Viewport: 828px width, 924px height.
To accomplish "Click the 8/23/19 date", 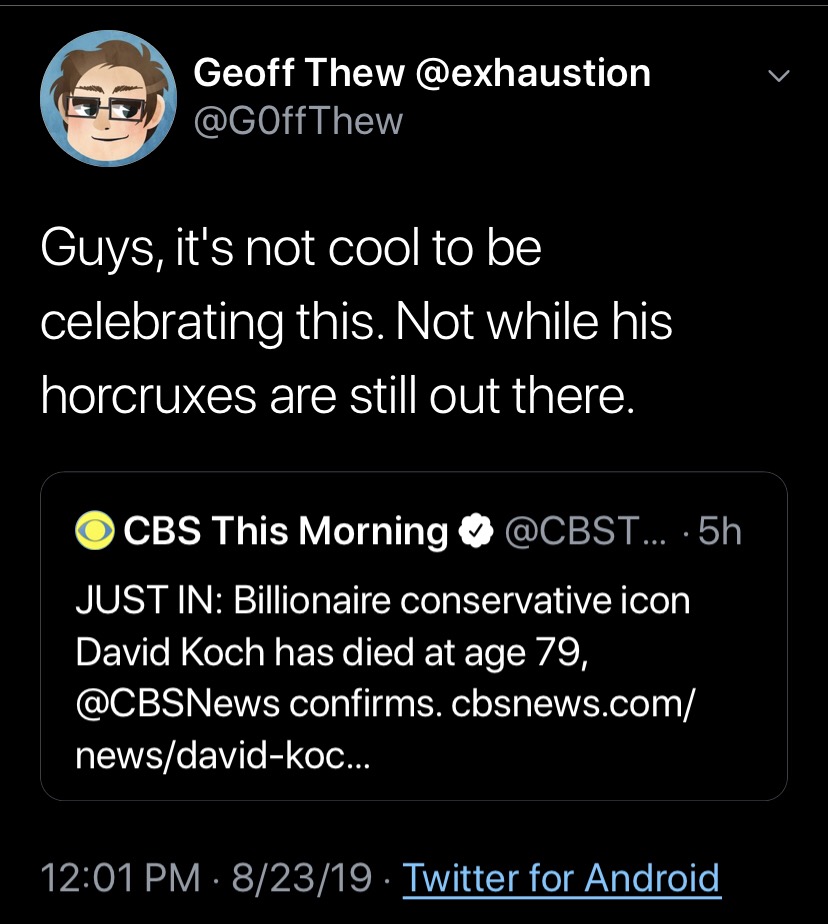I will [302, 877].
